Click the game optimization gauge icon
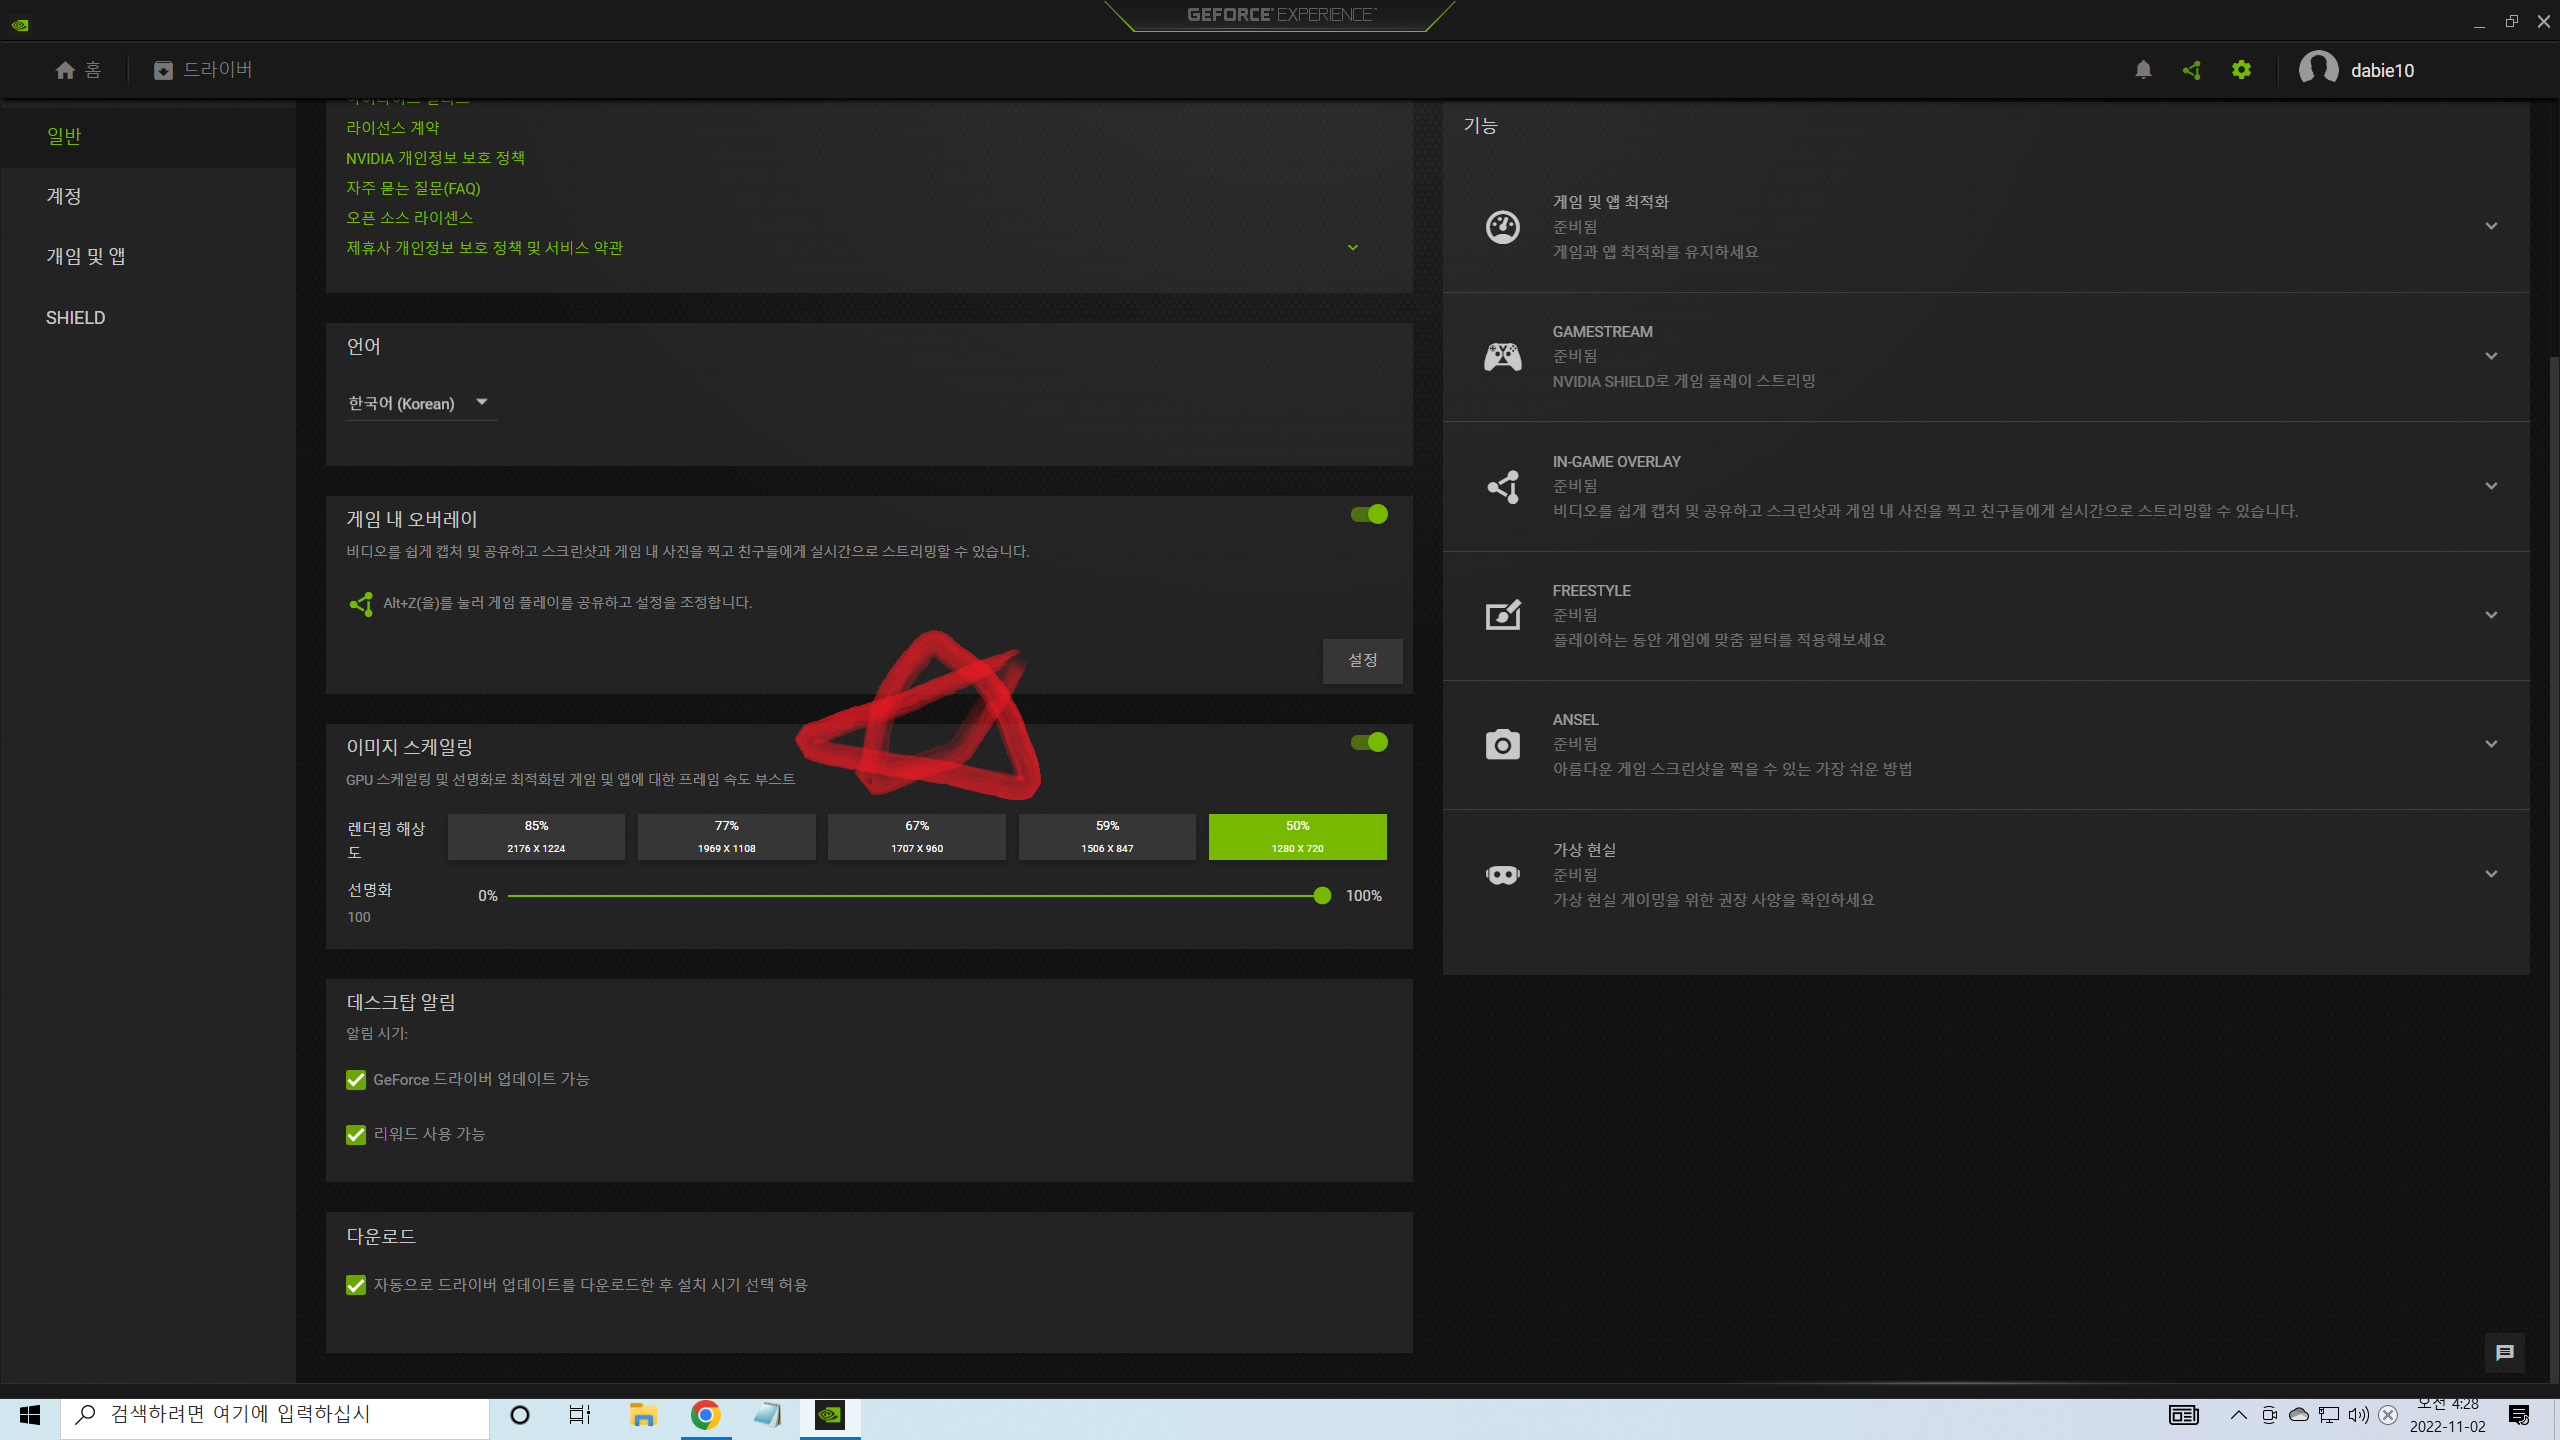 (x=1502, y=227)
